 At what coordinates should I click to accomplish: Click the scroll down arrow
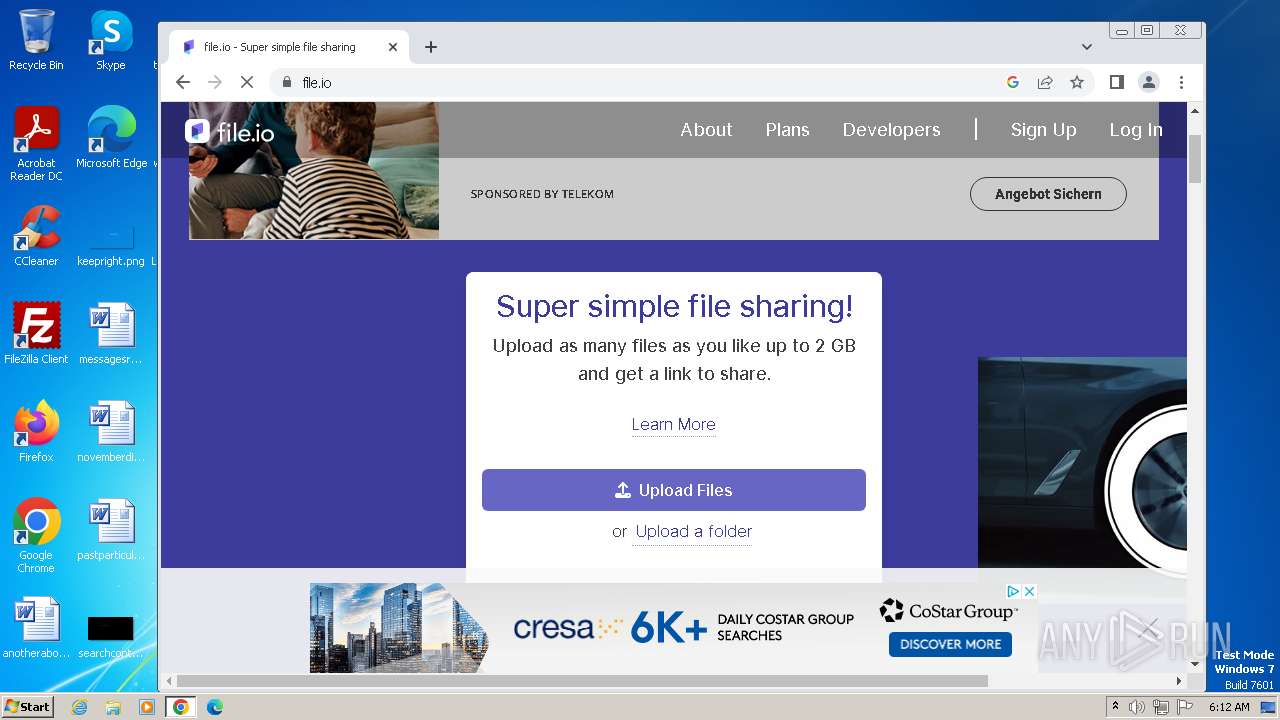pyautogui.click(x=1195, y=664)
